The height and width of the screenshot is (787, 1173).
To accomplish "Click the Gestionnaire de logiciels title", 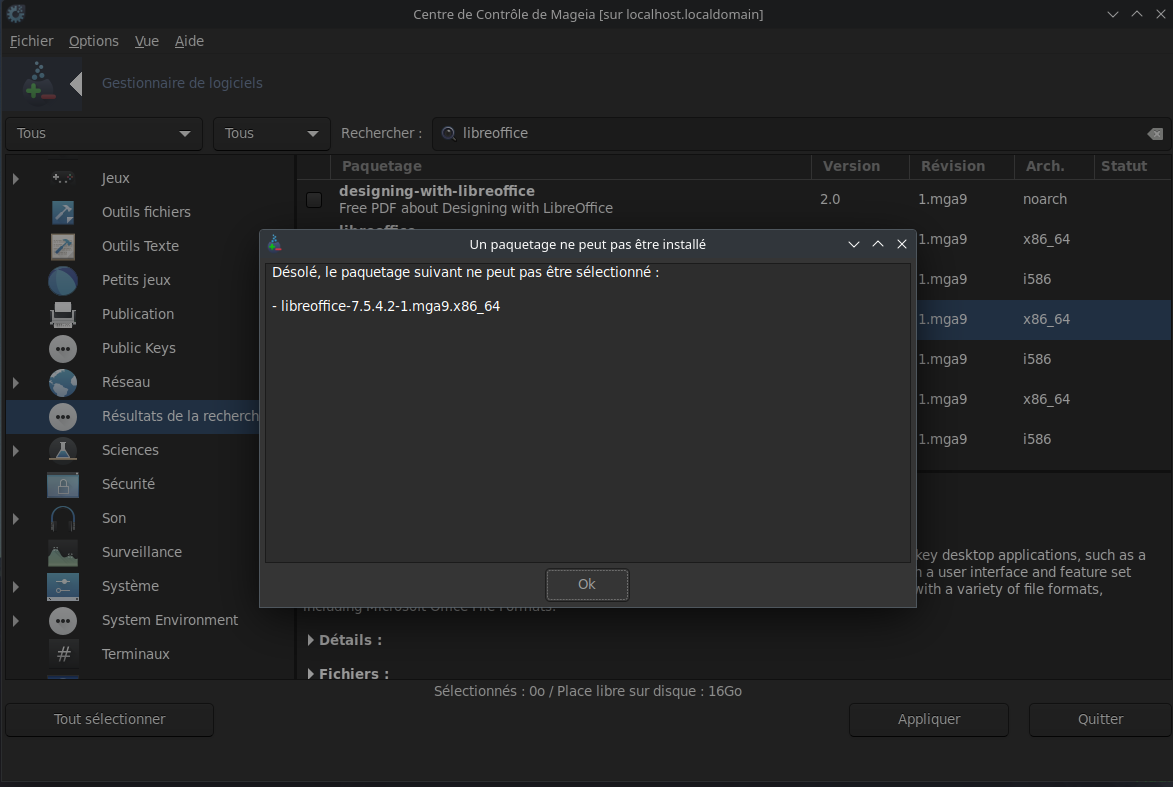I will tap(182, 83).
